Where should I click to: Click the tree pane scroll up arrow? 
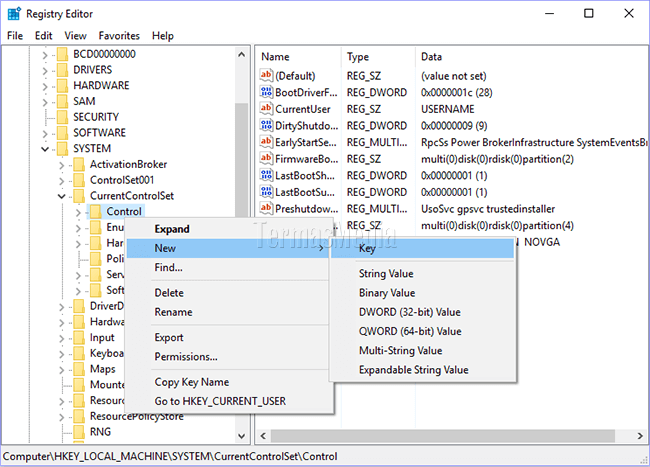click(241, 55)
